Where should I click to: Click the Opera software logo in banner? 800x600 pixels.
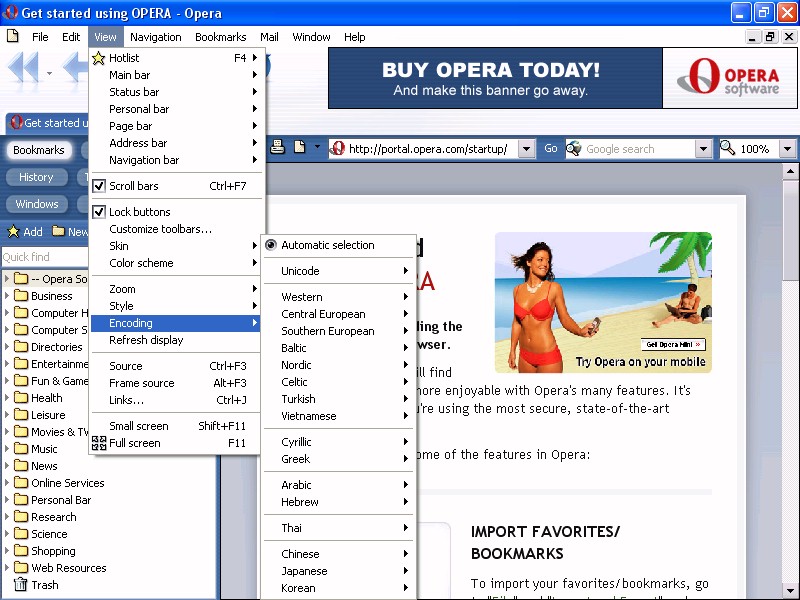(x=730, y=78)
